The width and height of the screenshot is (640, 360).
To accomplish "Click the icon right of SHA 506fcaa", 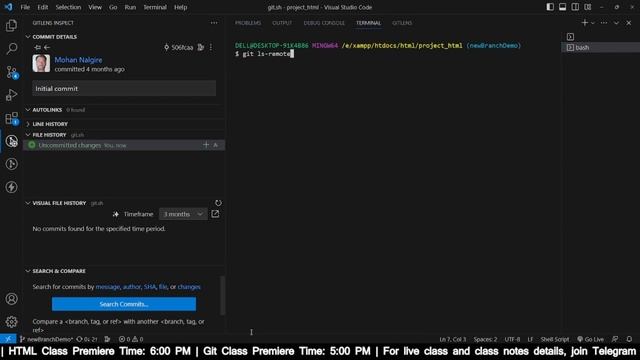I will (x=200, y=47).
